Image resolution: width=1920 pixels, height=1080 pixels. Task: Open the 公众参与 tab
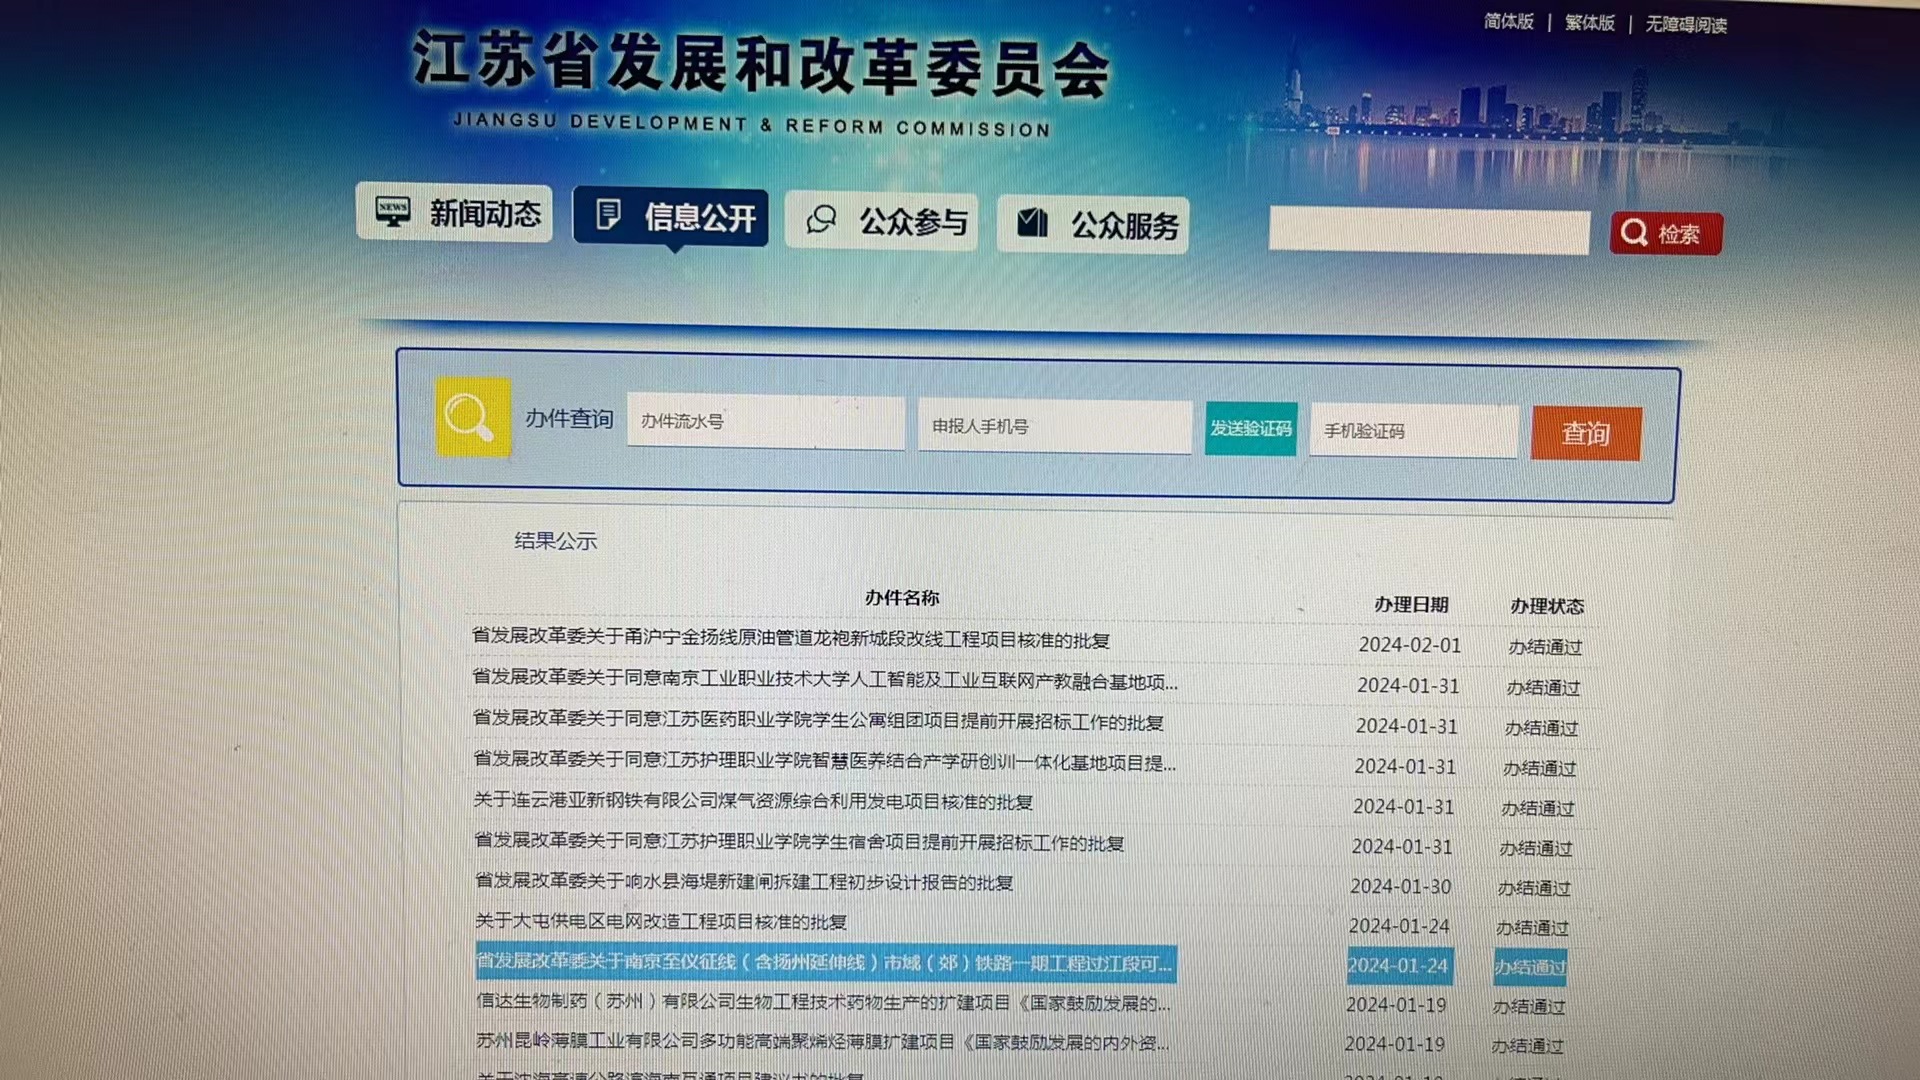click(881, 220)
